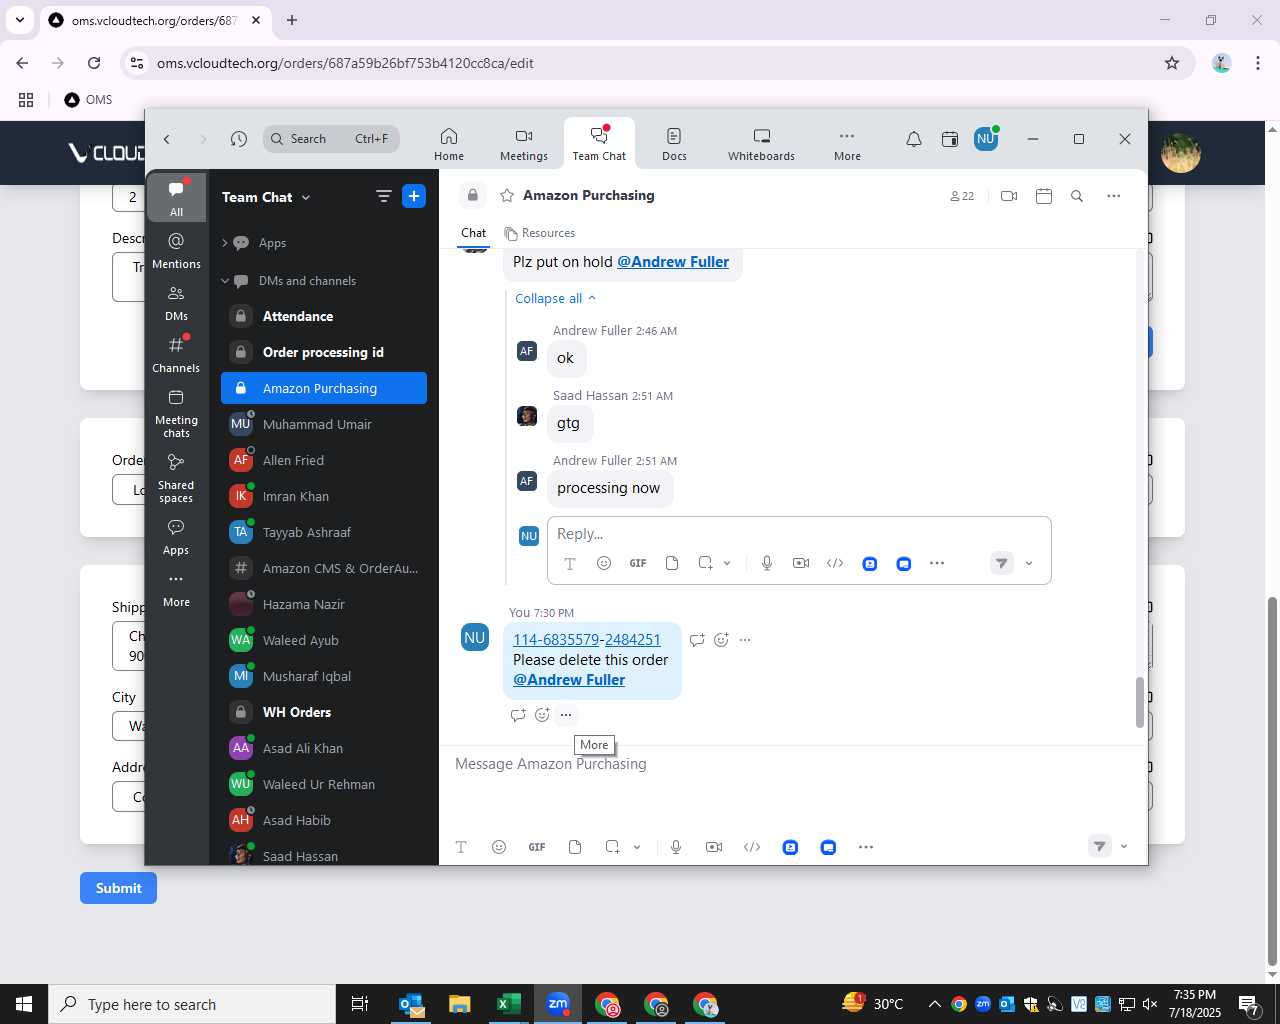The image size is (1280, 1024).
Task: Open Shared spaces in sidebar
Action: [176, 478]
